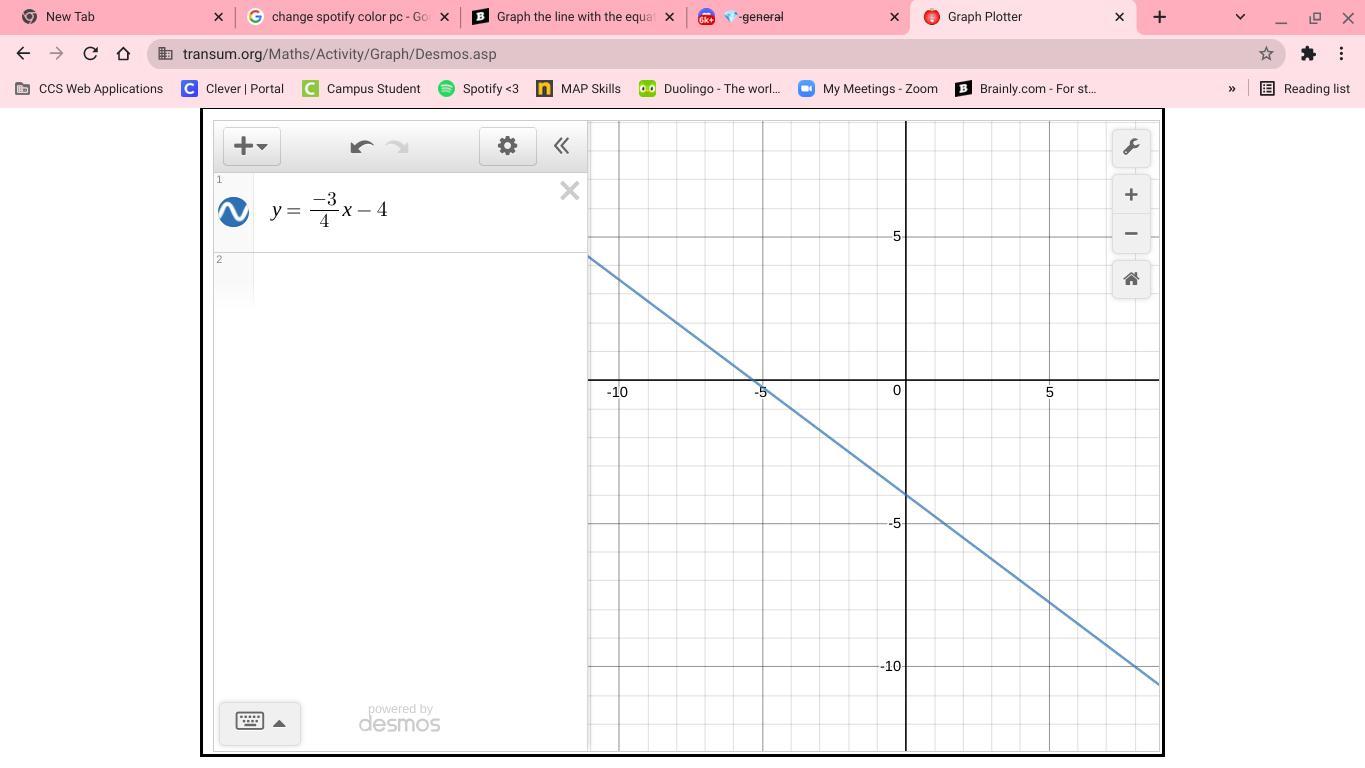Open the Spotify <3 bookmark
Screen dimensions: 1365x768
tap(479, 89)
